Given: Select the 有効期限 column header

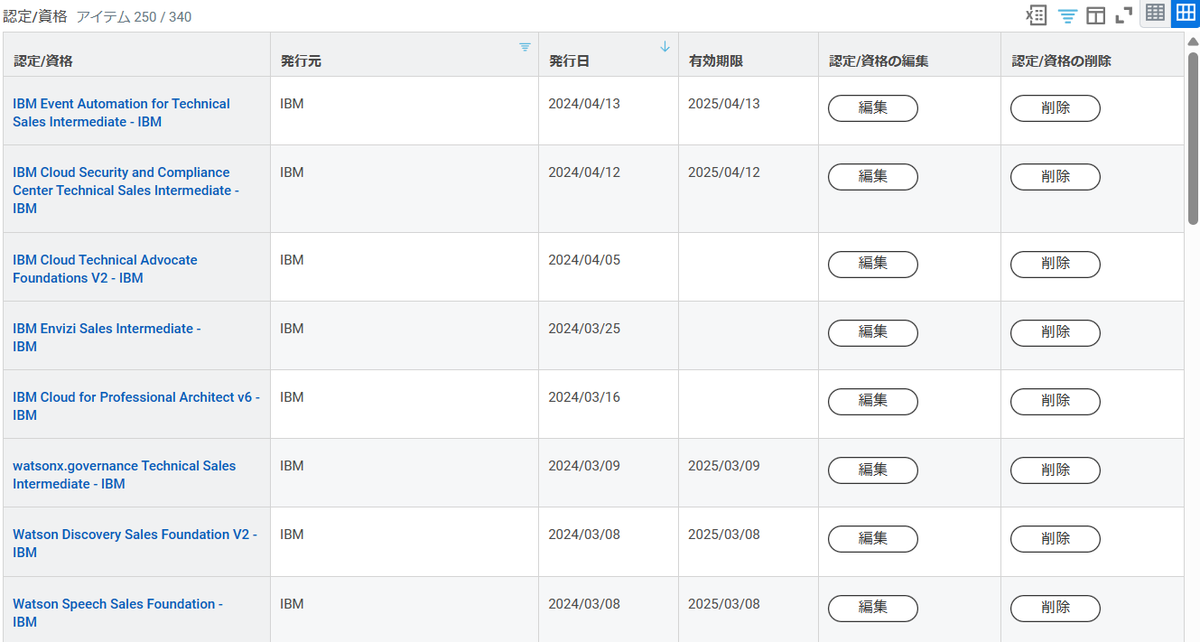Looking at the screenshot, I should 748,54.
